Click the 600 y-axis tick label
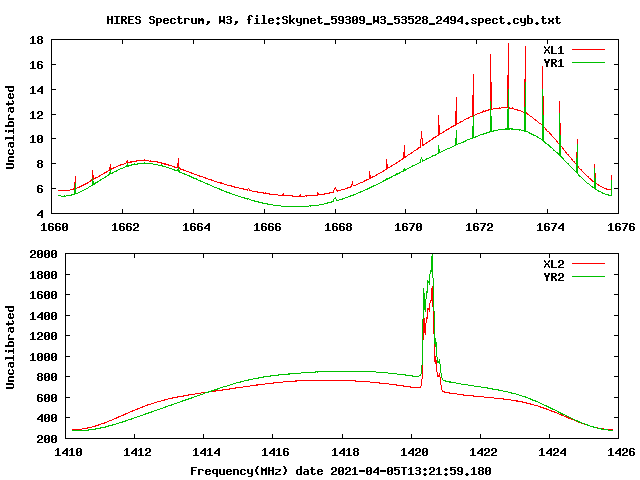This screenshot has height=480, width=640. [47, 398]
